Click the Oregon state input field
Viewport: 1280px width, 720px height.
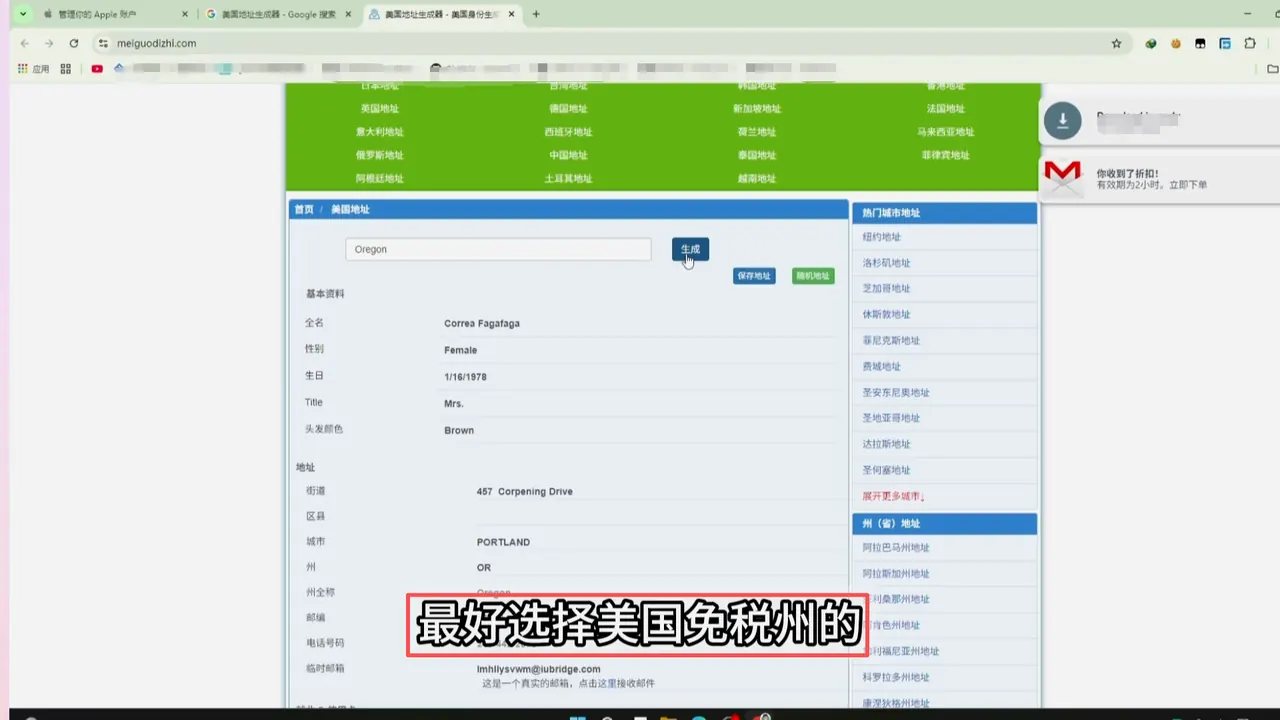point(498,249)
